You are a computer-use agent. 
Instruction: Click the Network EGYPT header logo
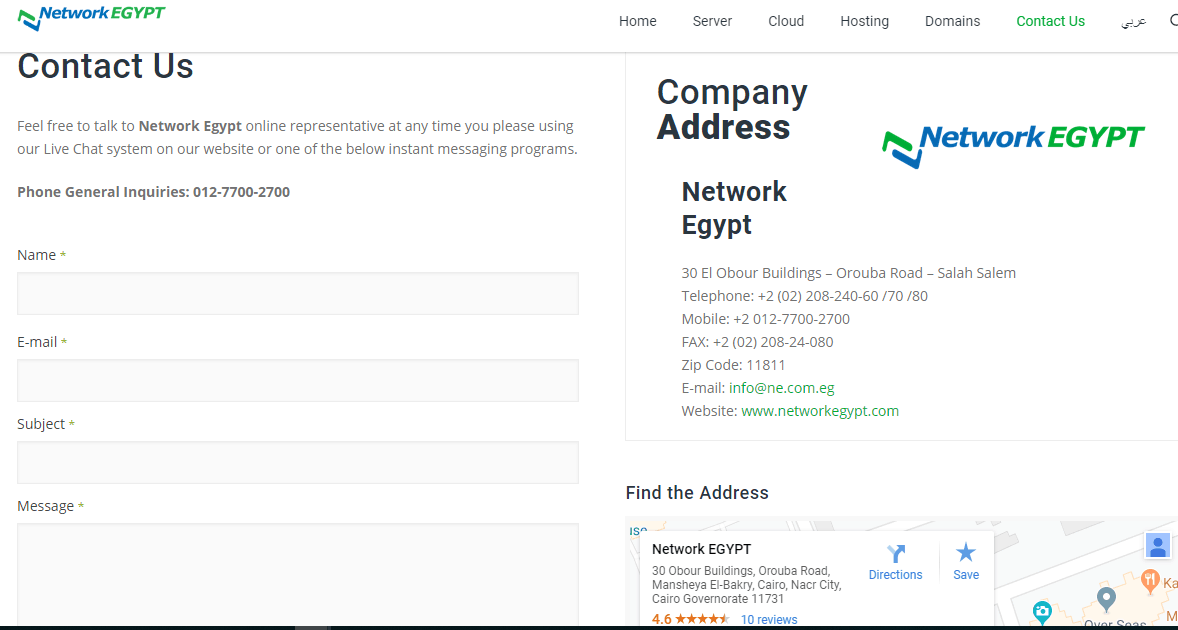click(91, 18)
